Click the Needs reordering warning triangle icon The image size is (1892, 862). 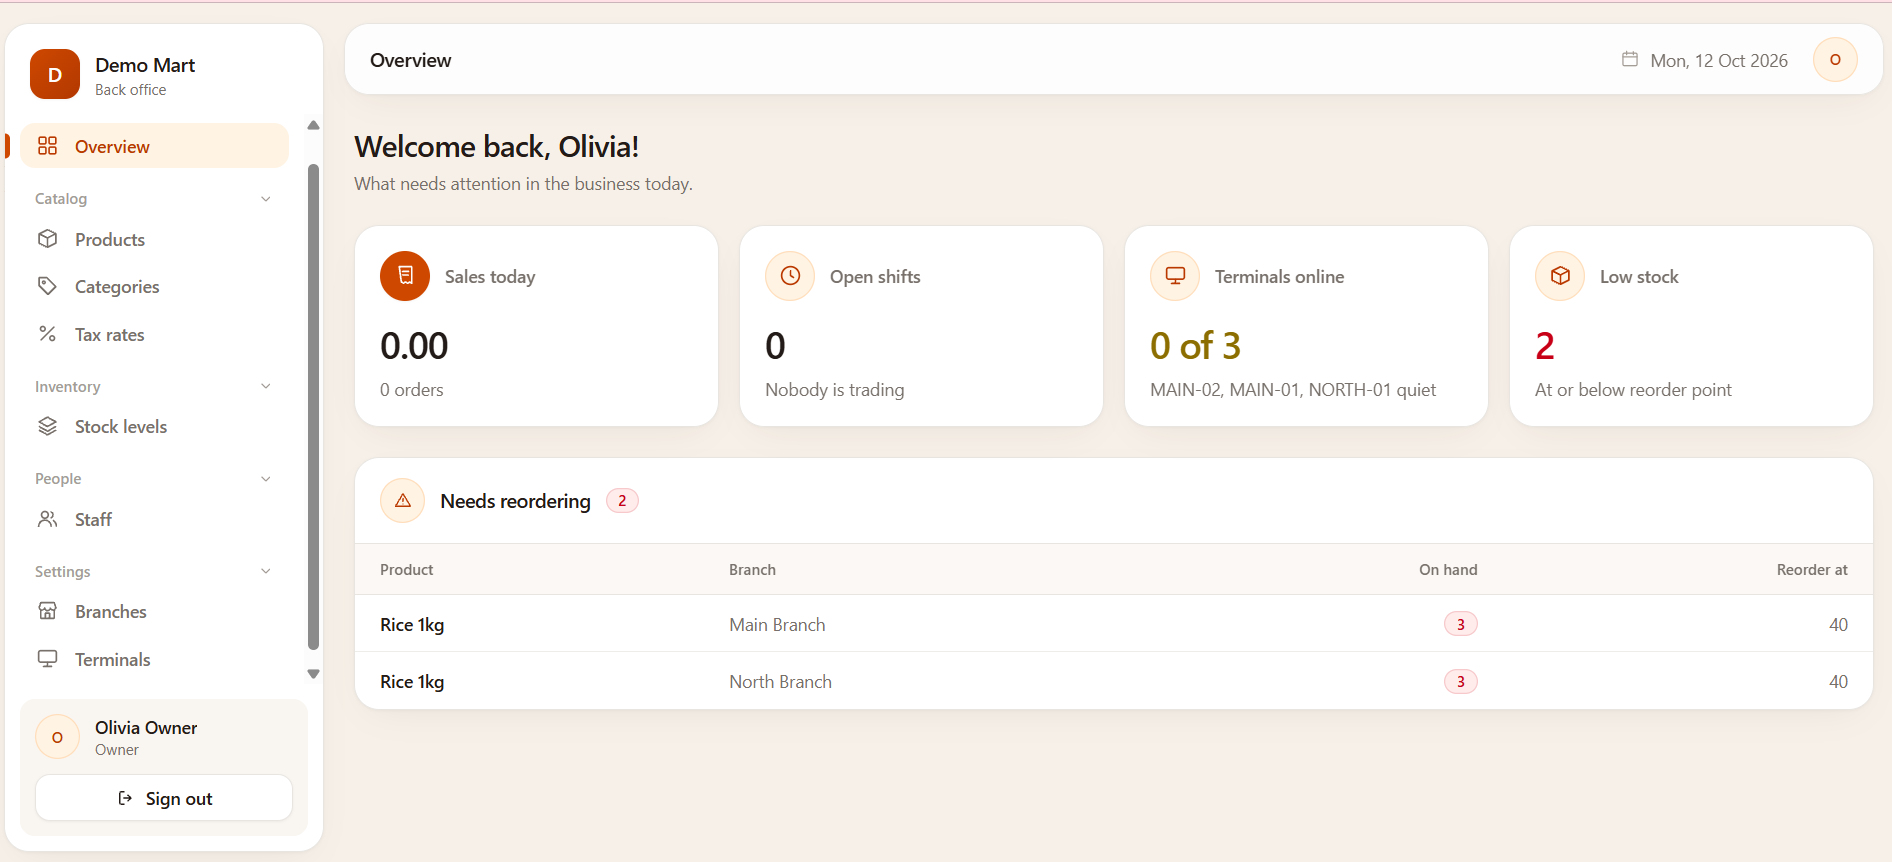pyautogui.click(x=403, y=501)
